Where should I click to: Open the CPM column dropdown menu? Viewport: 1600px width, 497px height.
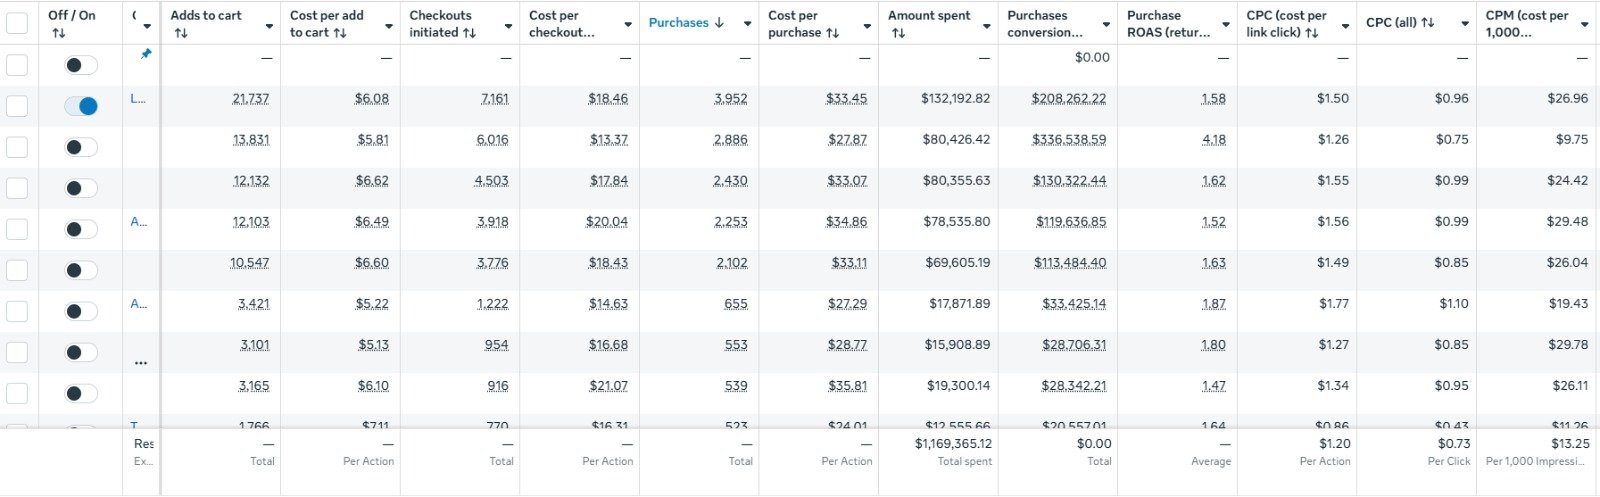coord(1585,24)
